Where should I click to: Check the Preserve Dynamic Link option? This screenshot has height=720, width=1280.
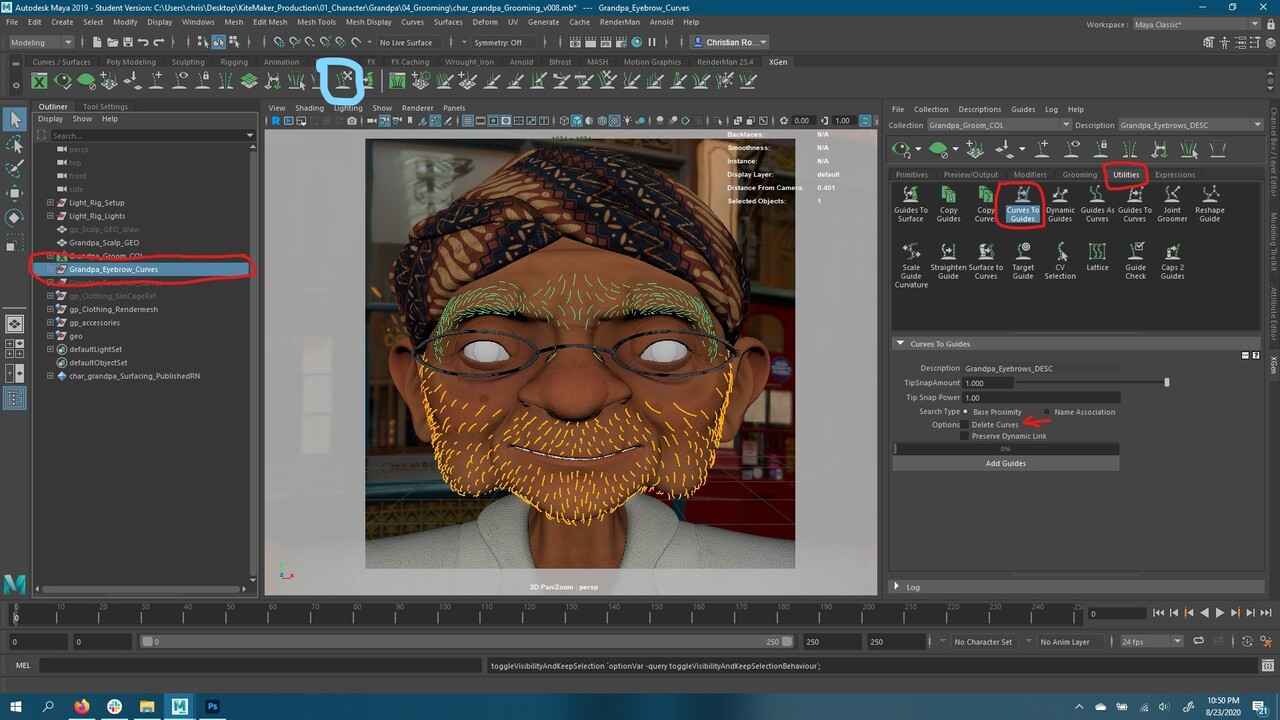(964, 436)
